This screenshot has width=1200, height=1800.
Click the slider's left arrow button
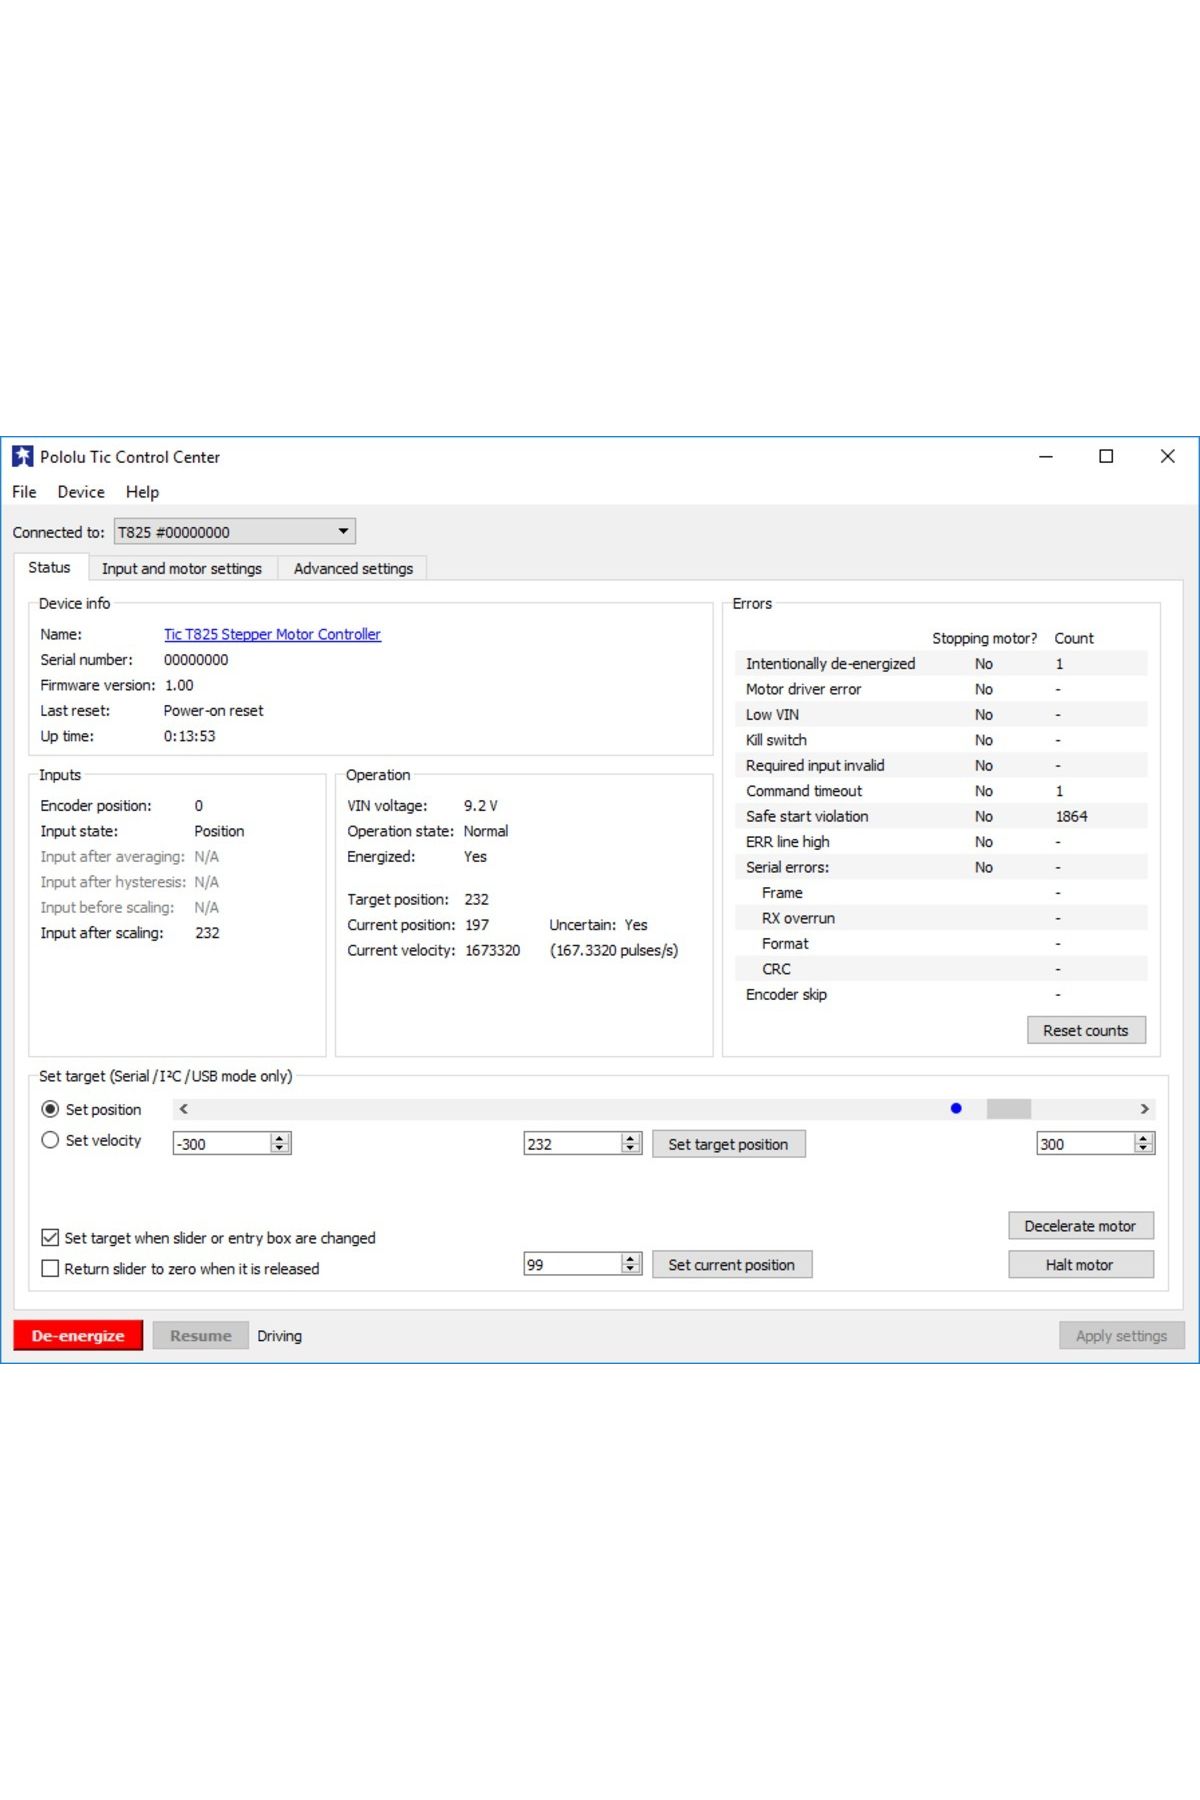click(183, 1109)
